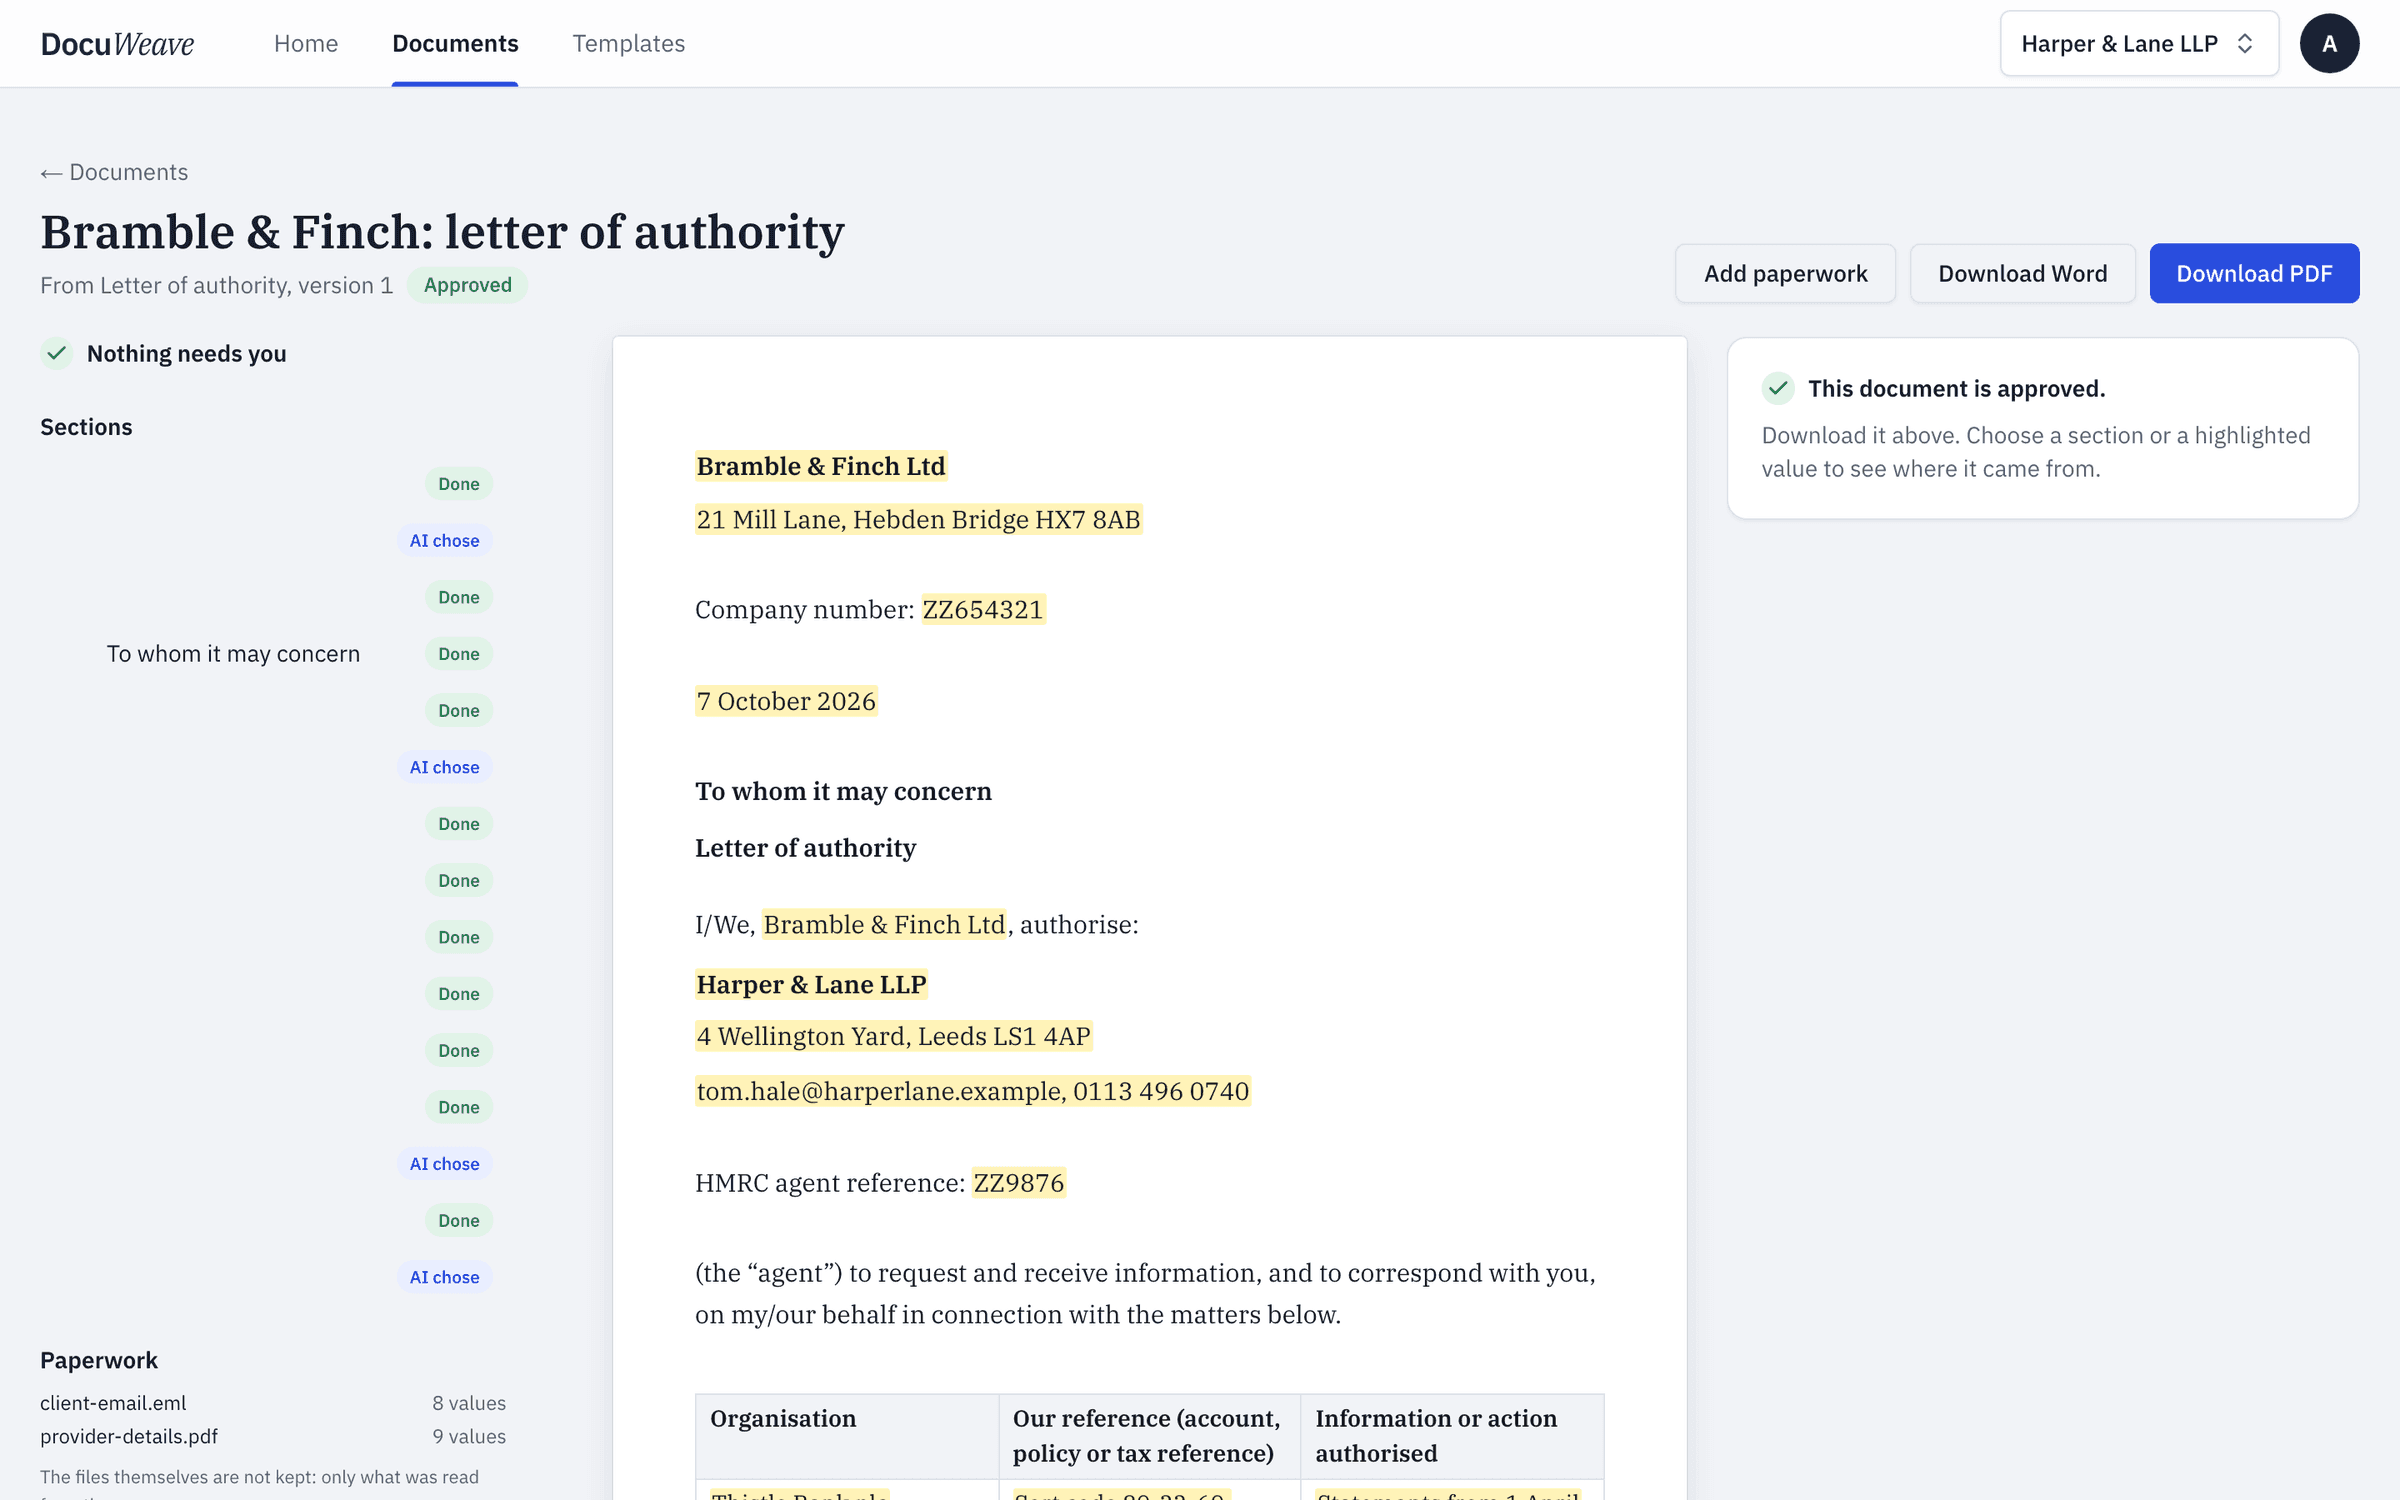The width and height of the screenshot is (2400, 1500).
Task: Switch to the Templates tab
Action: [x=628, y=43]
